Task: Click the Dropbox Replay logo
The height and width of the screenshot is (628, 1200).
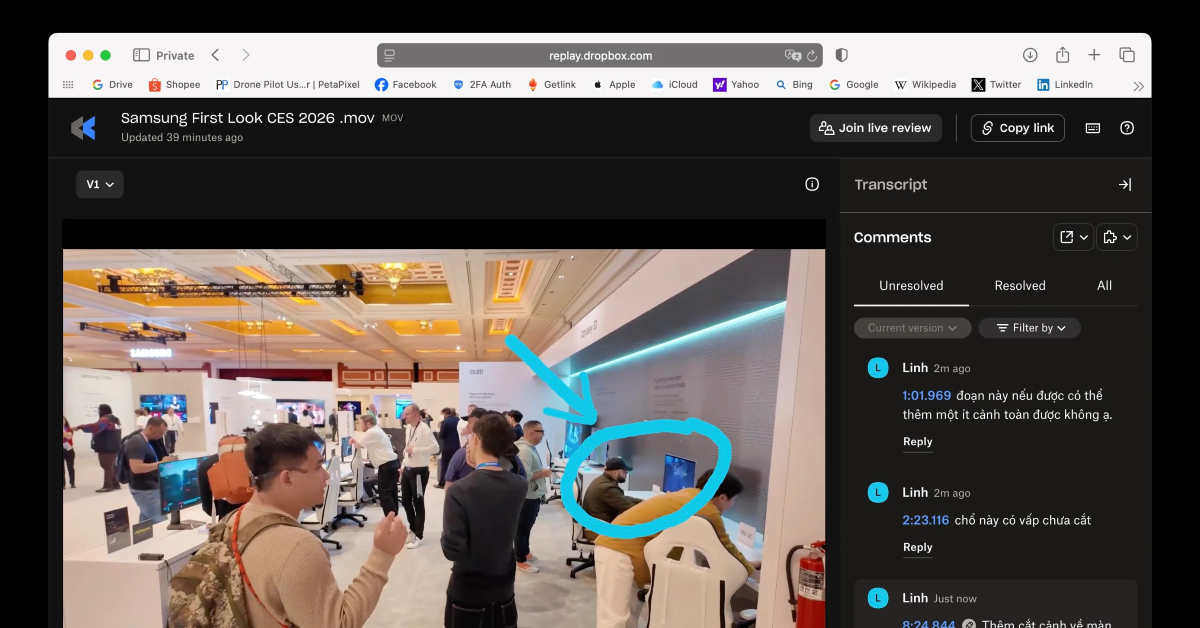Action: coord(83,127)
